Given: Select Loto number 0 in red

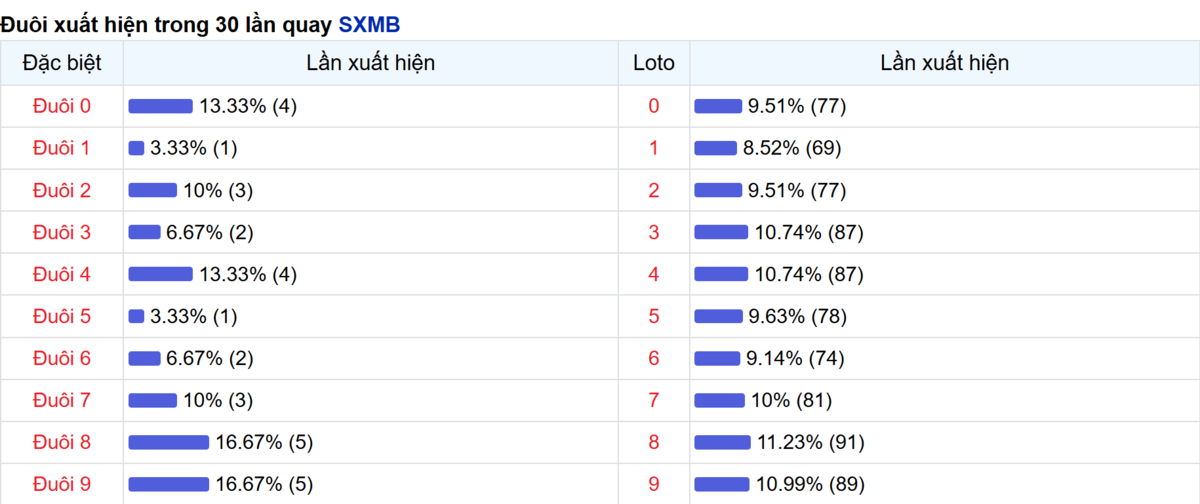Looking at the screenshot, I should pyautogui.click(x=654, y=106).
